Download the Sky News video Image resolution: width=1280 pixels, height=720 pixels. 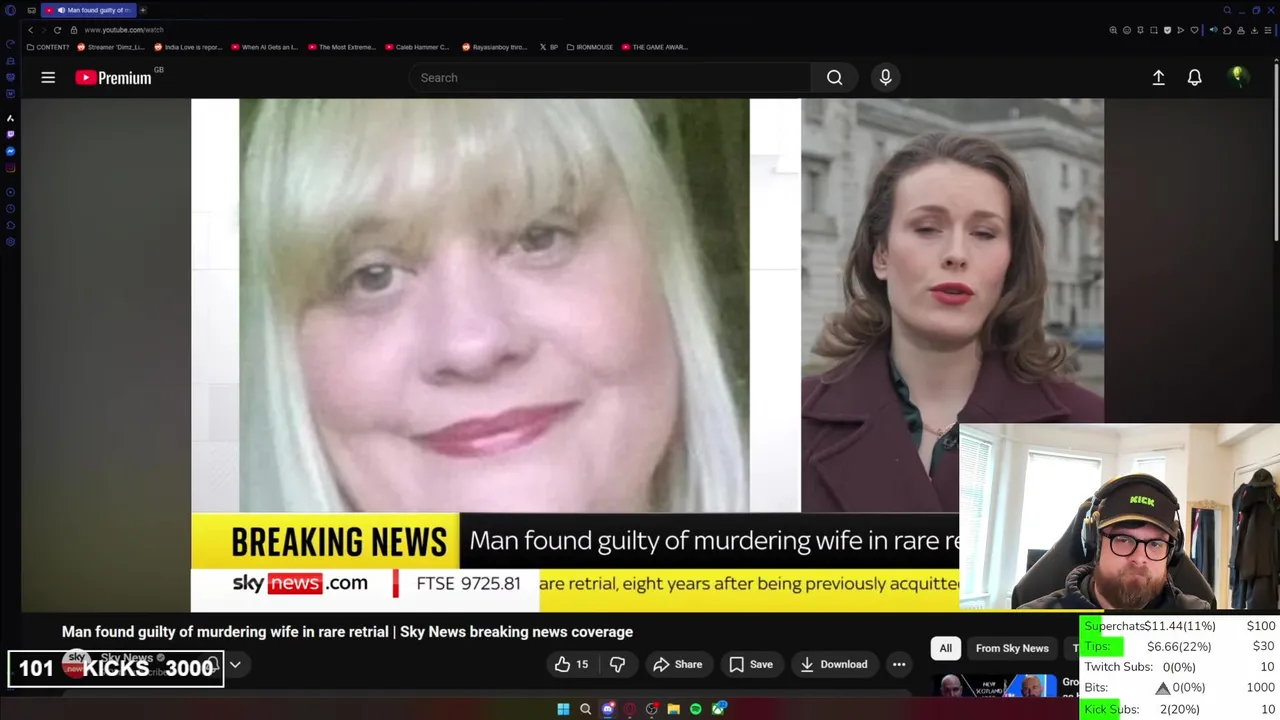[833, 664]
